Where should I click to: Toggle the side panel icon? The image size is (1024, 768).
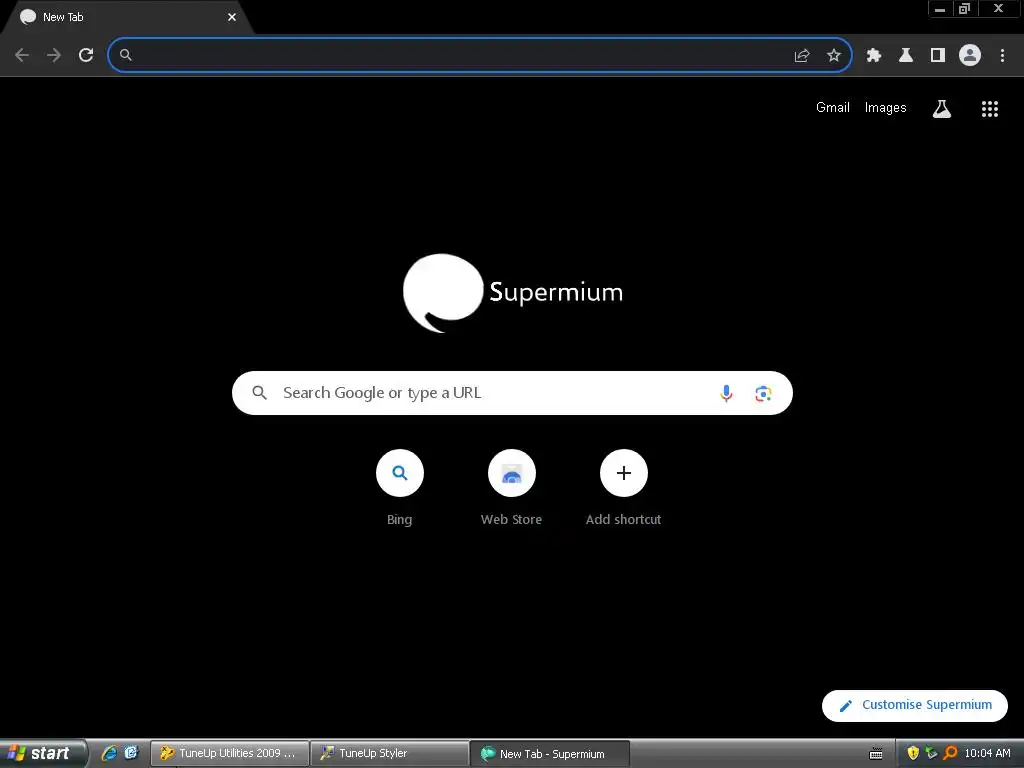938,56
